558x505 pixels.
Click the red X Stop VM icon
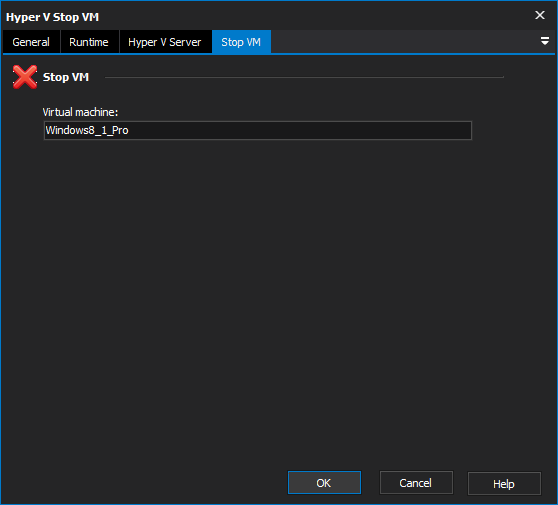pyautogui.click(x=25, y=77)
